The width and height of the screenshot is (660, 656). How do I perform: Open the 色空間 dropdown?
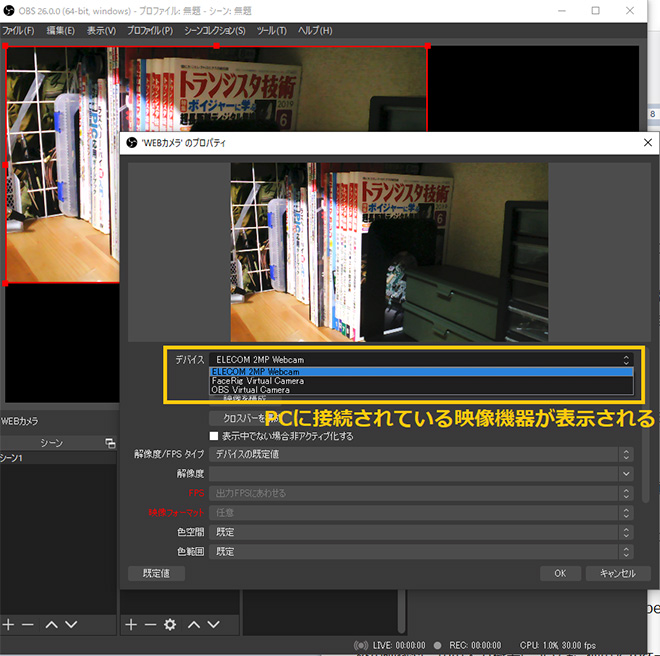tap(421, 532)
